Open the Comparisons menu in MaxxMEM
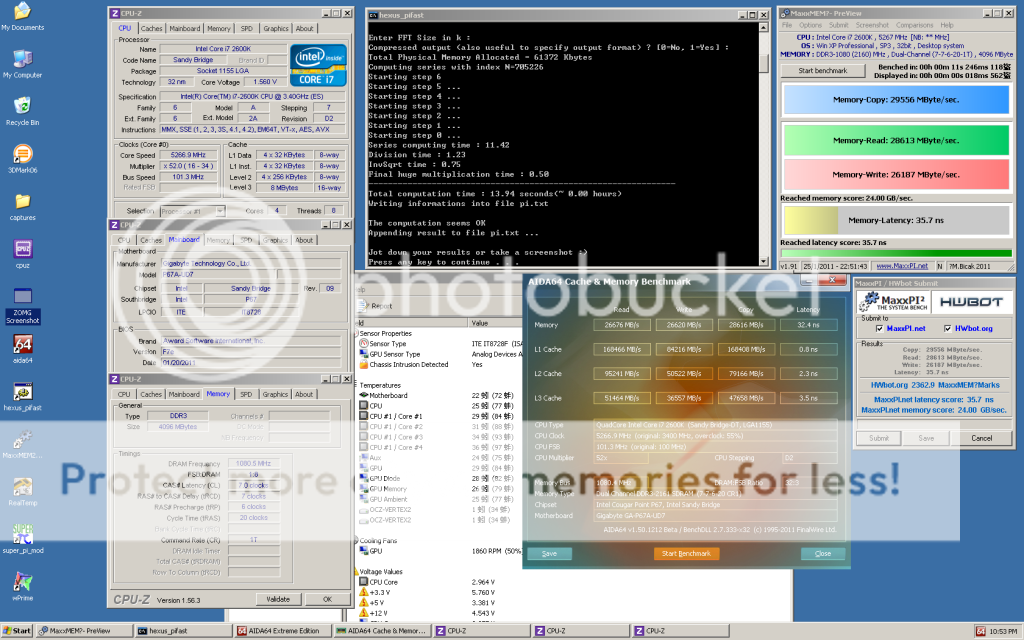 point(914,25)
